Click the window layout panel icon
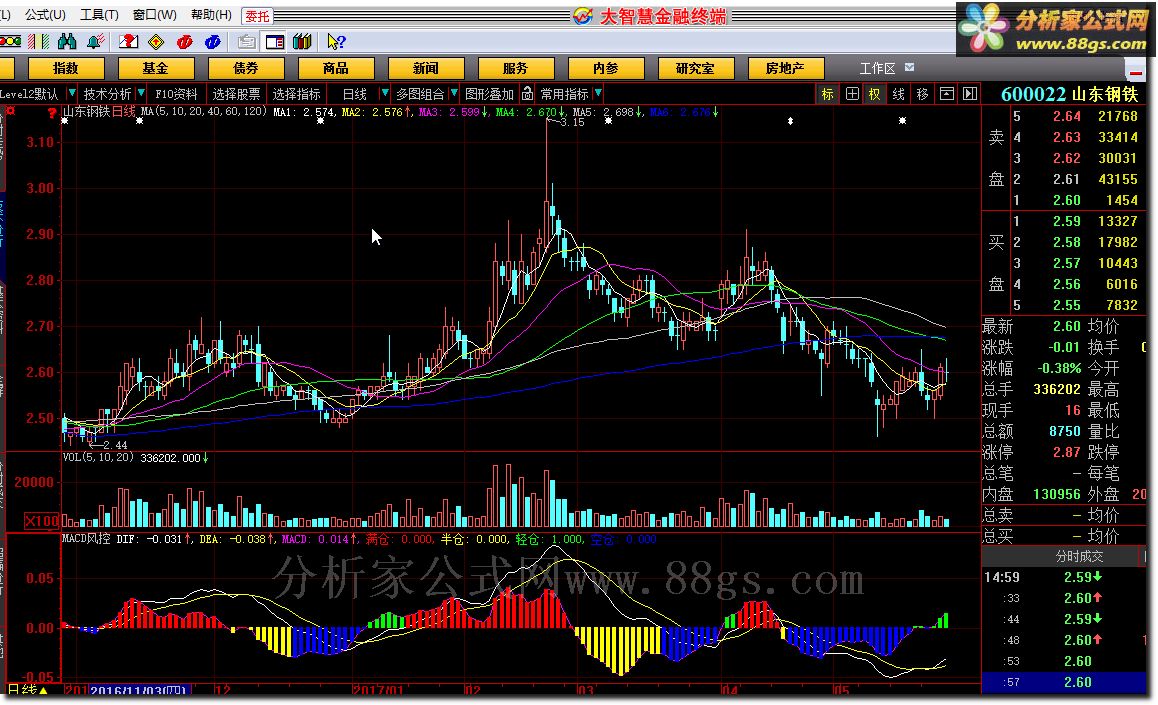 [x=275, y=41]
